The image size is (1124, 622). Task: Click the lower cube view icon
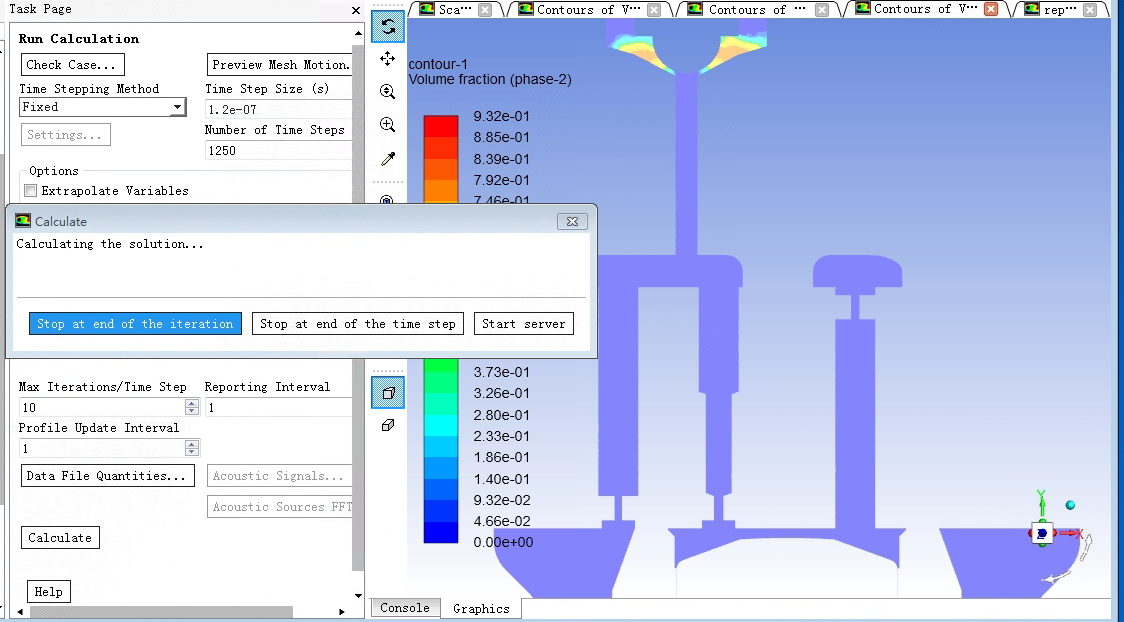click(x=388, y=425)
